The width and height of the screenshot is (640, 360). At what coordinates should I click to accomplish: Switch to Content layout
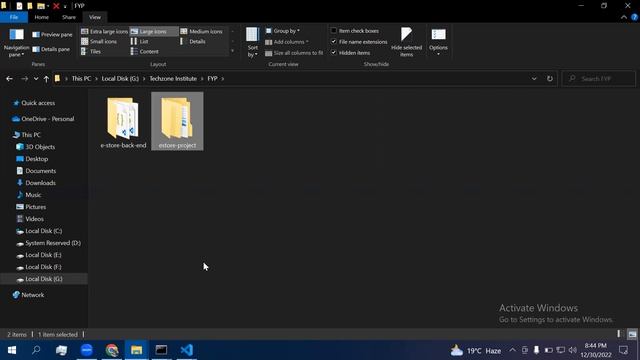[144, 52]
